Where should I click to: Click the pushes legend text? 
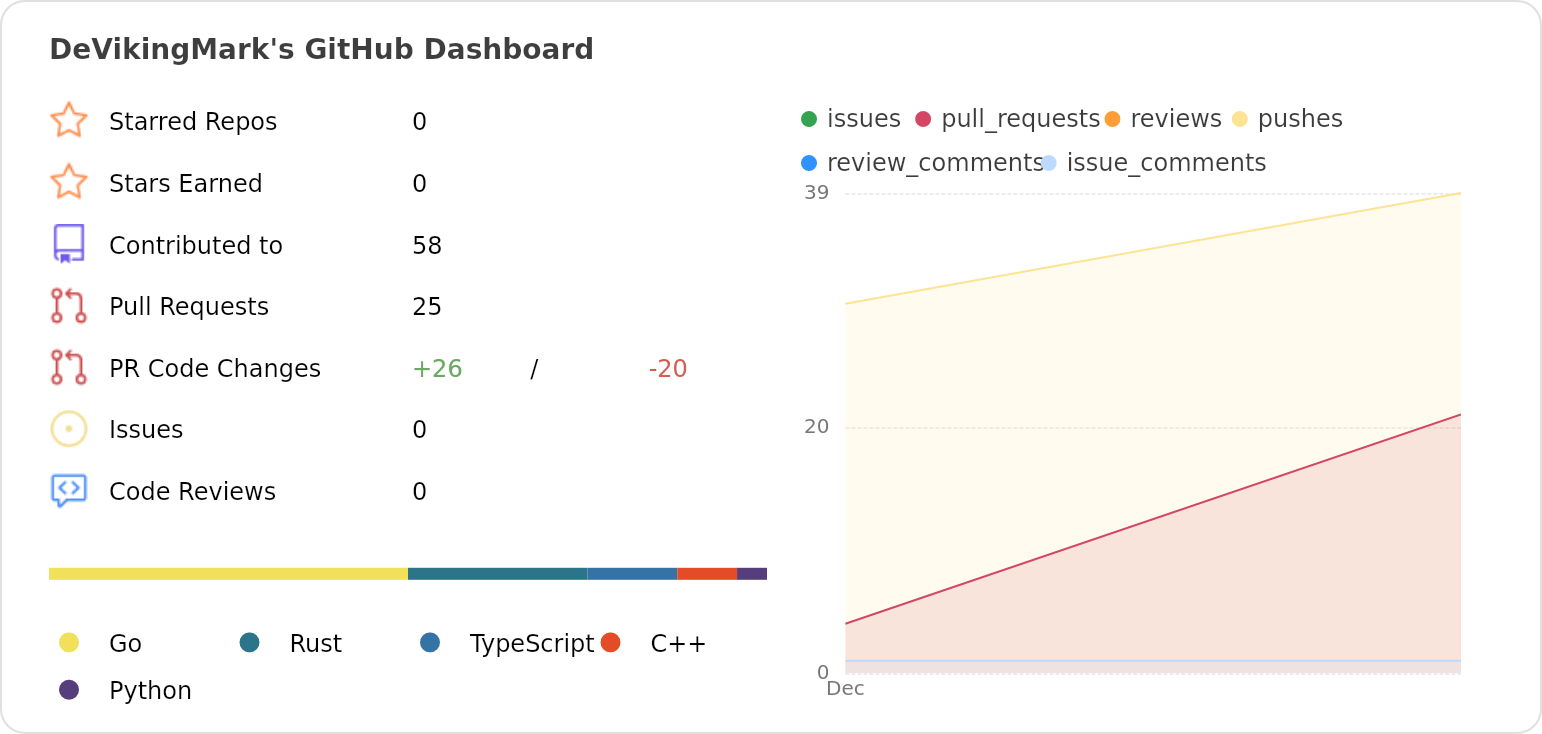tap(1300, 119)
